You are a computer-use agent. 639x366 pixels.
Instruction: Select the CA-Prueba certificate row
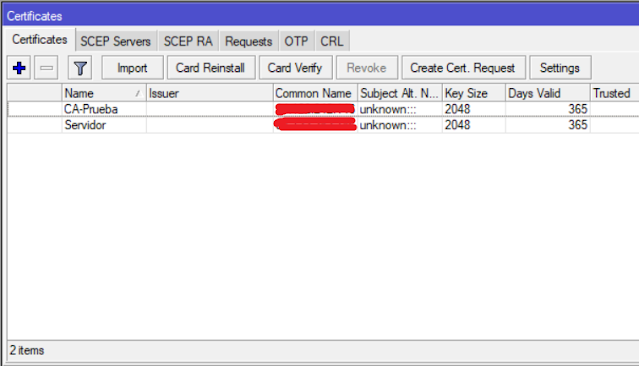[x=323, y=109]
